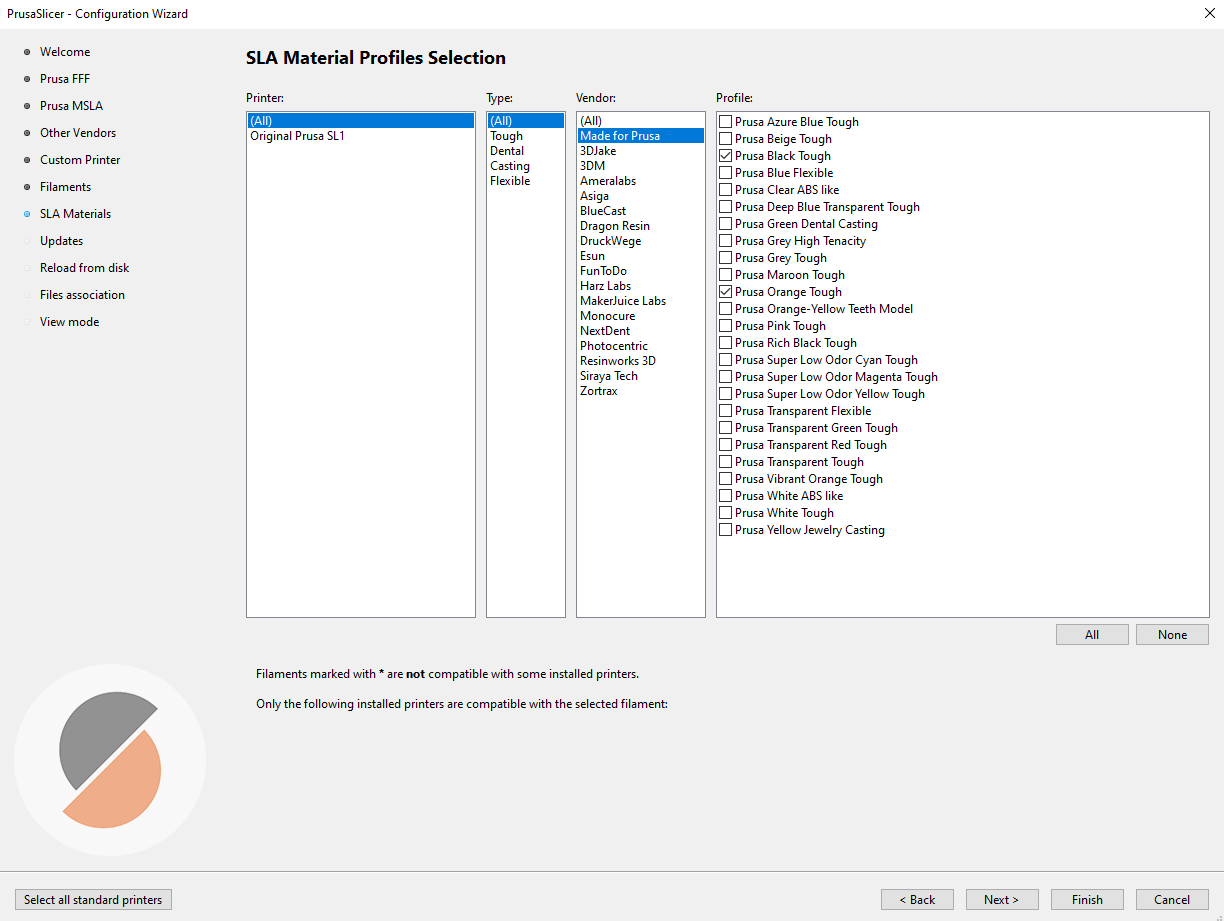Select (All) in the Printer list
The width and height of the screenshot is (1224, 921).
coord(361,121)
